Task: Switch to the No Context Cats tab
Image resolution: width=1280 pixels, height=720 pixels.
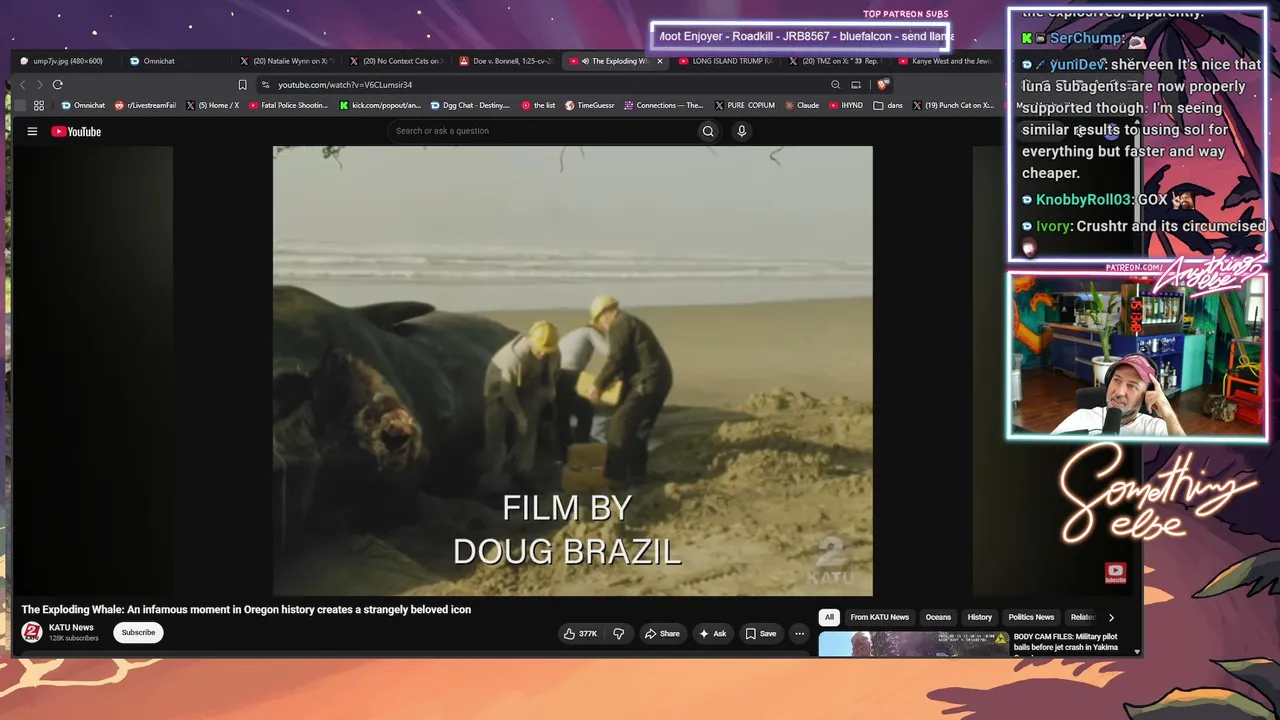Action: (397, 61)
